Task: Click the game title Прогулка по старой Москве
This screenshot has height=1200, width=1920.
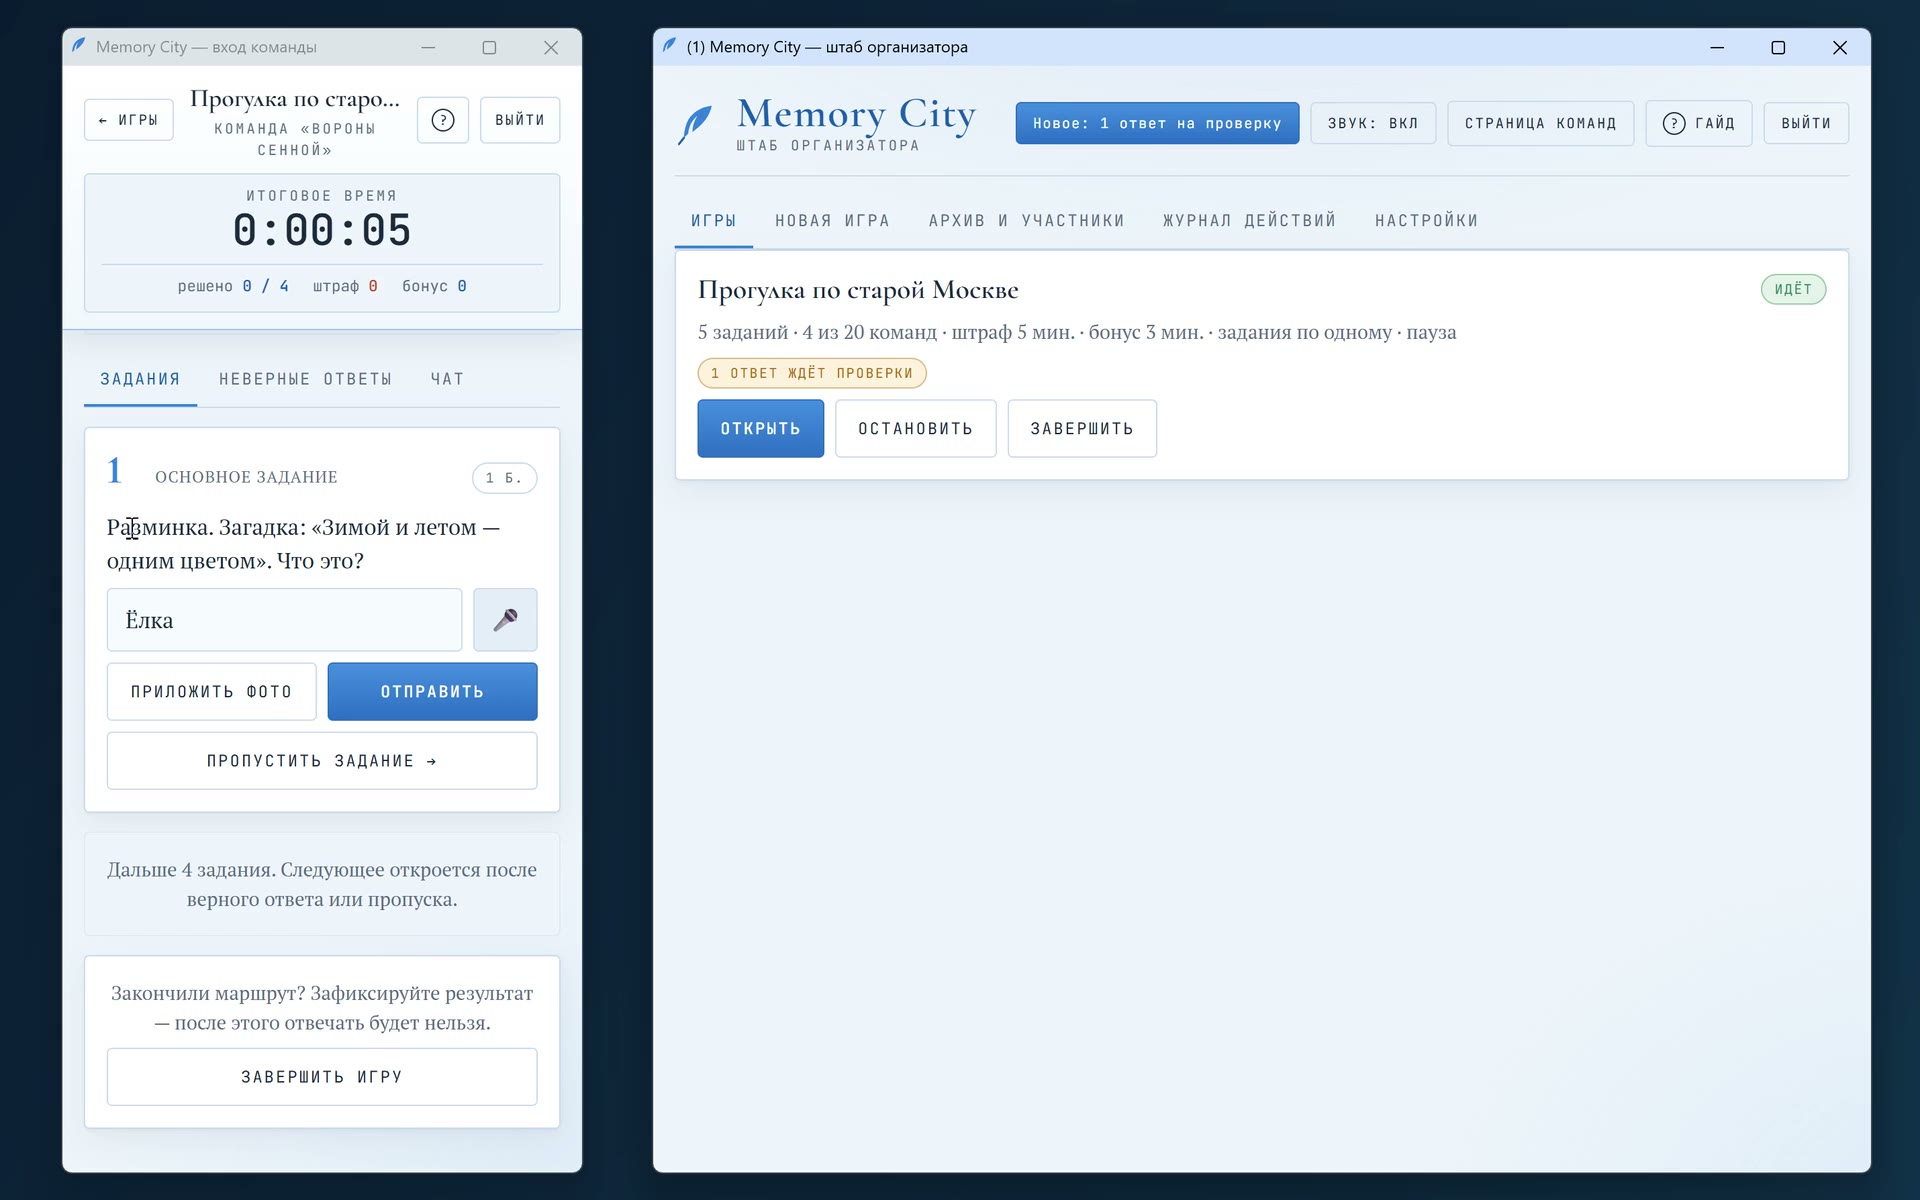Action: point(858,291)
